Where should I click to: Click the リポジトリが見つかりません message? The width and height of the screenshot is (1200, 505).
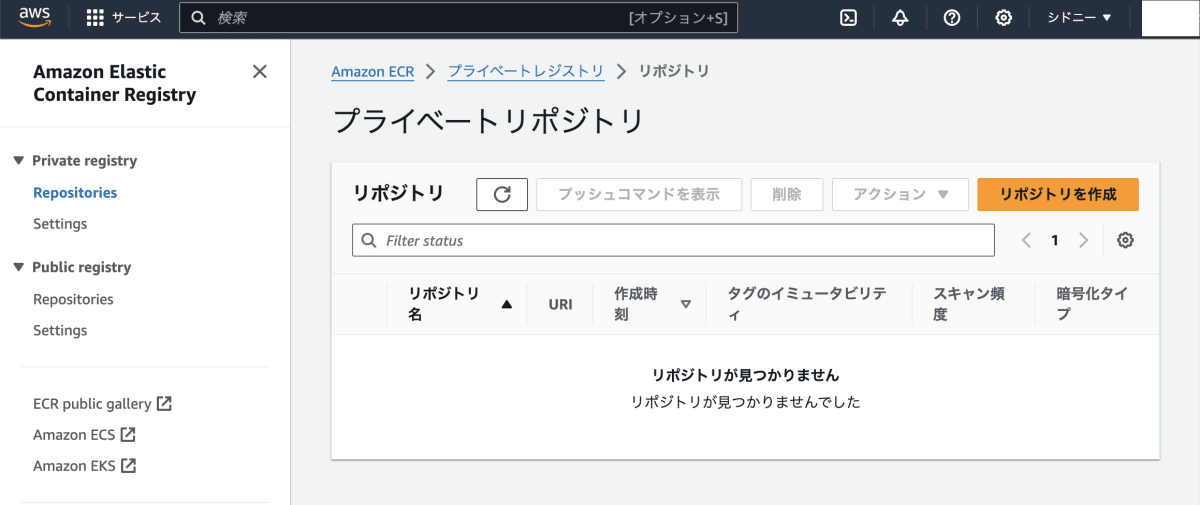coord(745,375)
